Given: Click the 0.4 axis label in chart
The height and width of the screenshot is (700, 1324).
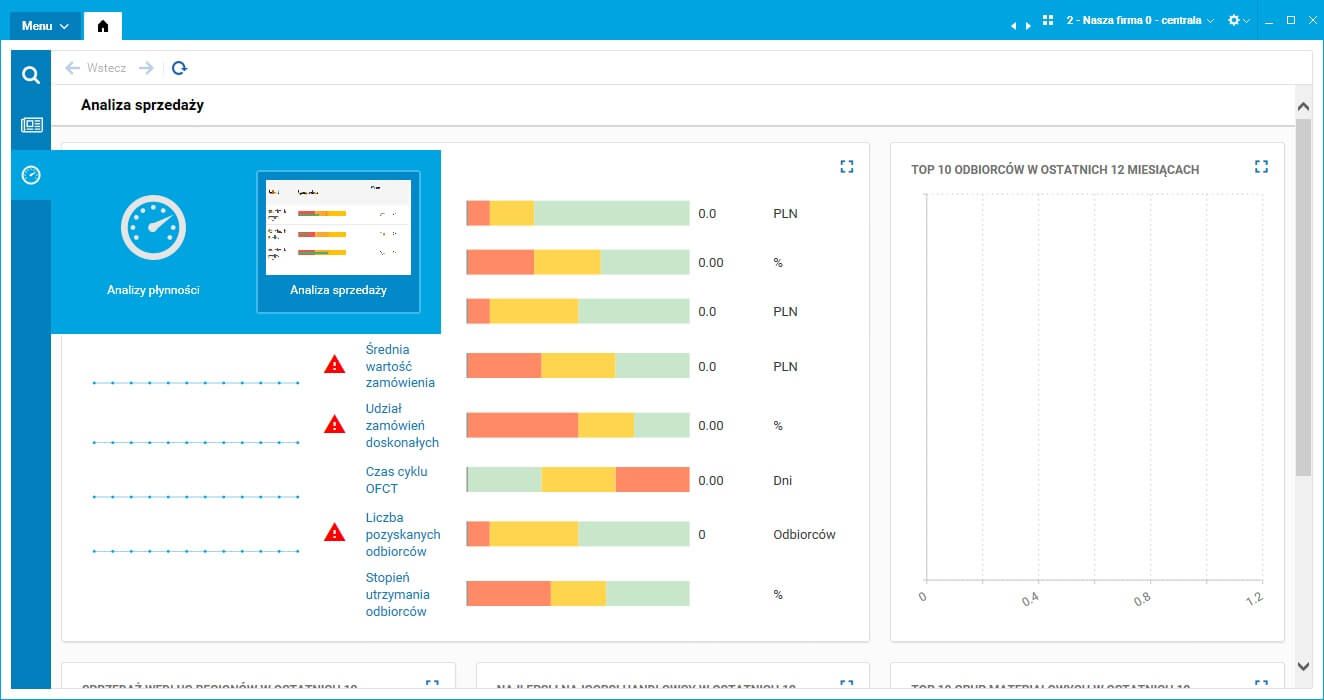Looking at the screenshot, I should (1030, 599).
